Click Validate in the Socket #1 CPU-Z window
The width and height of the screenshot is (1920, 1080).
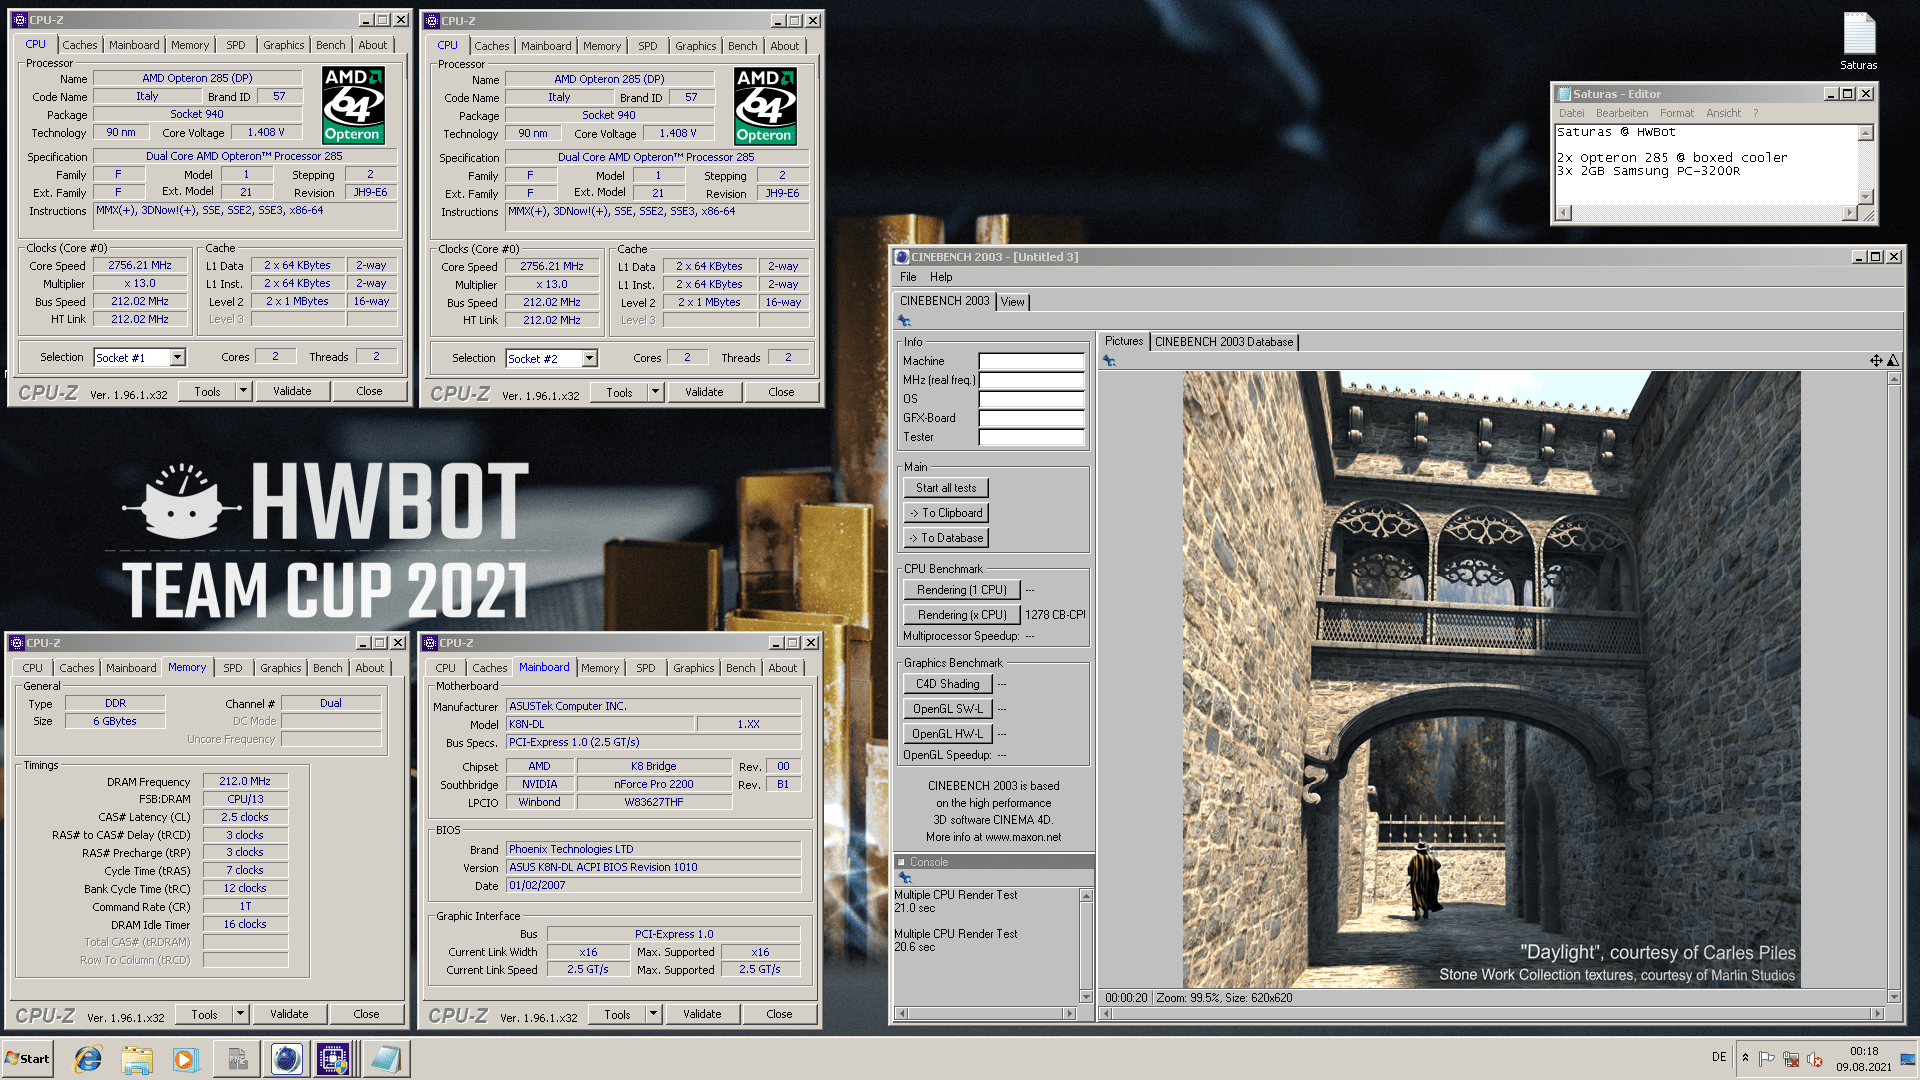click(x=292, y=391)
